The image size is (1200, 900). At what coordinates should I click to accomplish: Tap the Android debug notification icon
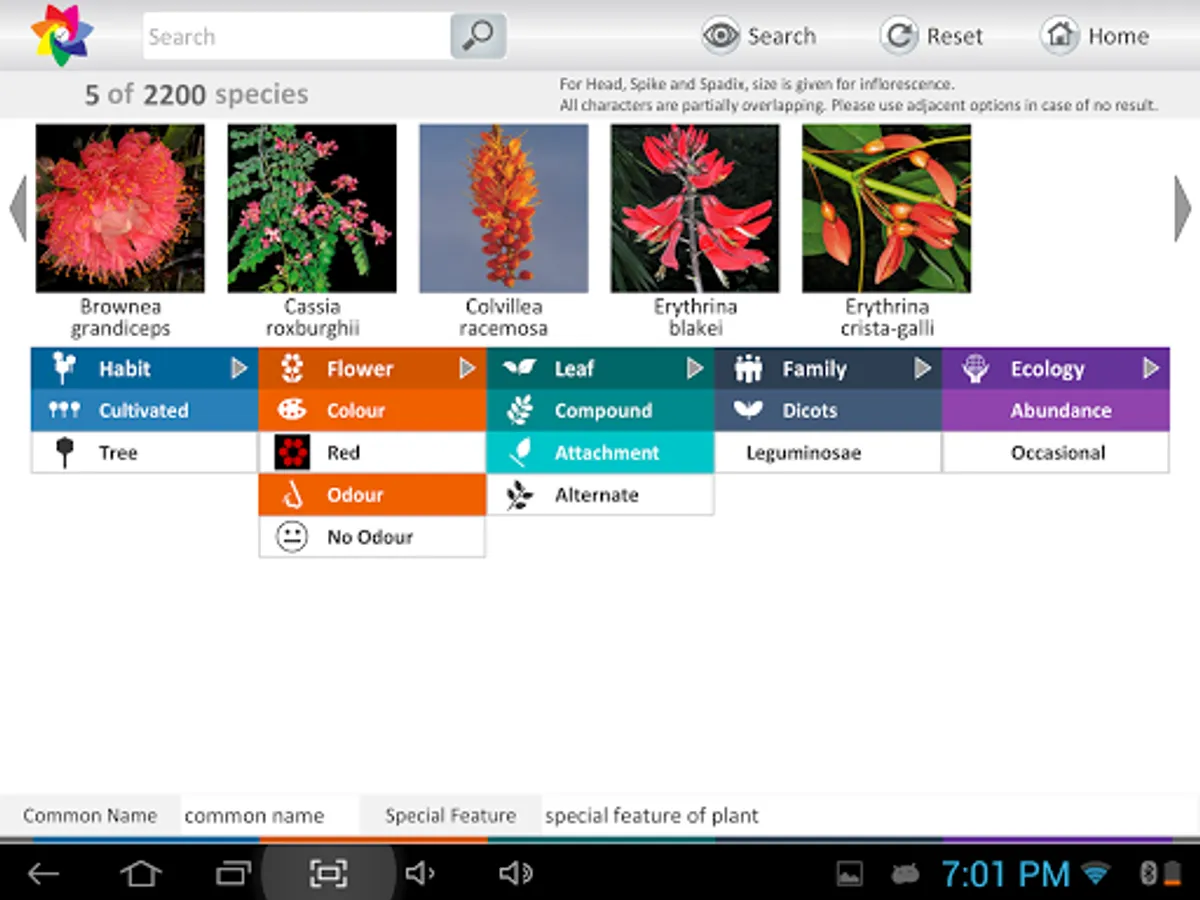905,875
